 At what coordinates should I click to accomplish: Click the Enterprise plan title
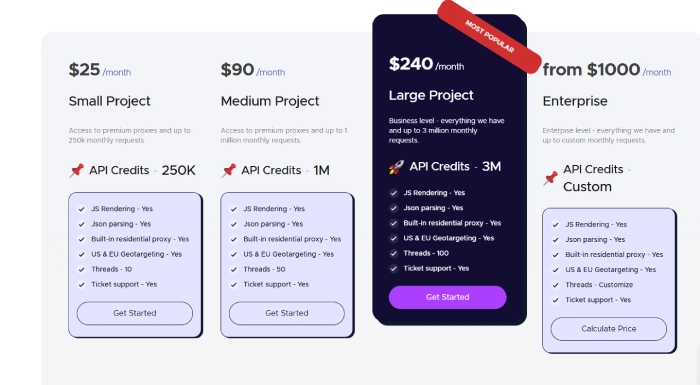click(575, 101)
